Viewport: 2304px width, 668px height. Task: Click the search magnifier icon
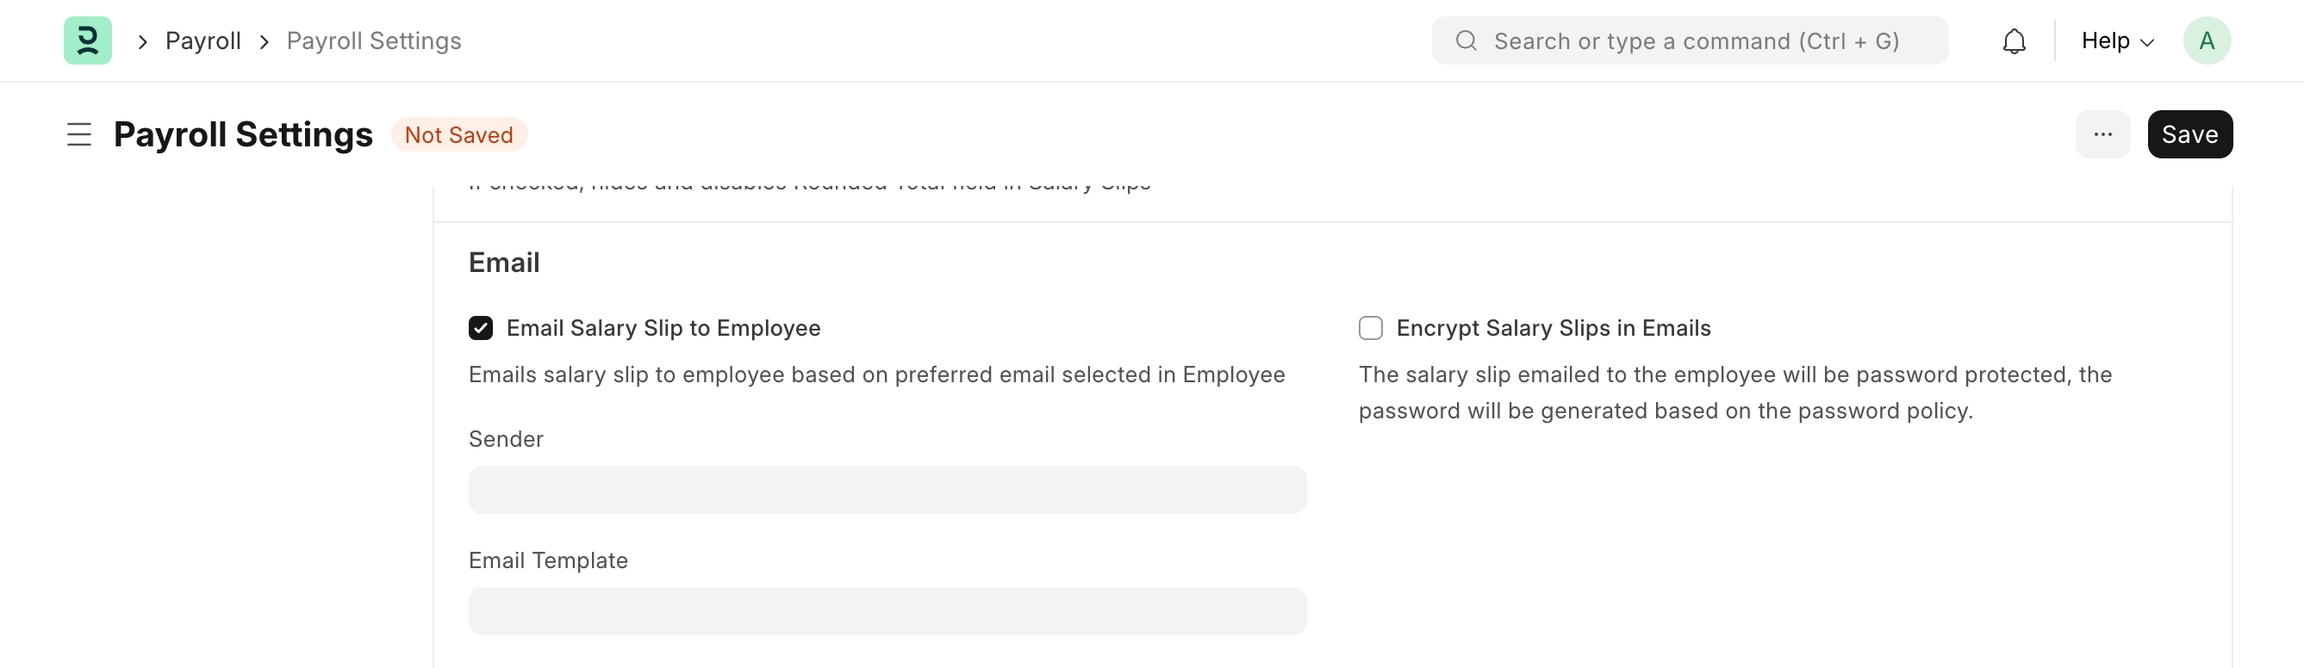click(x=1466, y=41)
